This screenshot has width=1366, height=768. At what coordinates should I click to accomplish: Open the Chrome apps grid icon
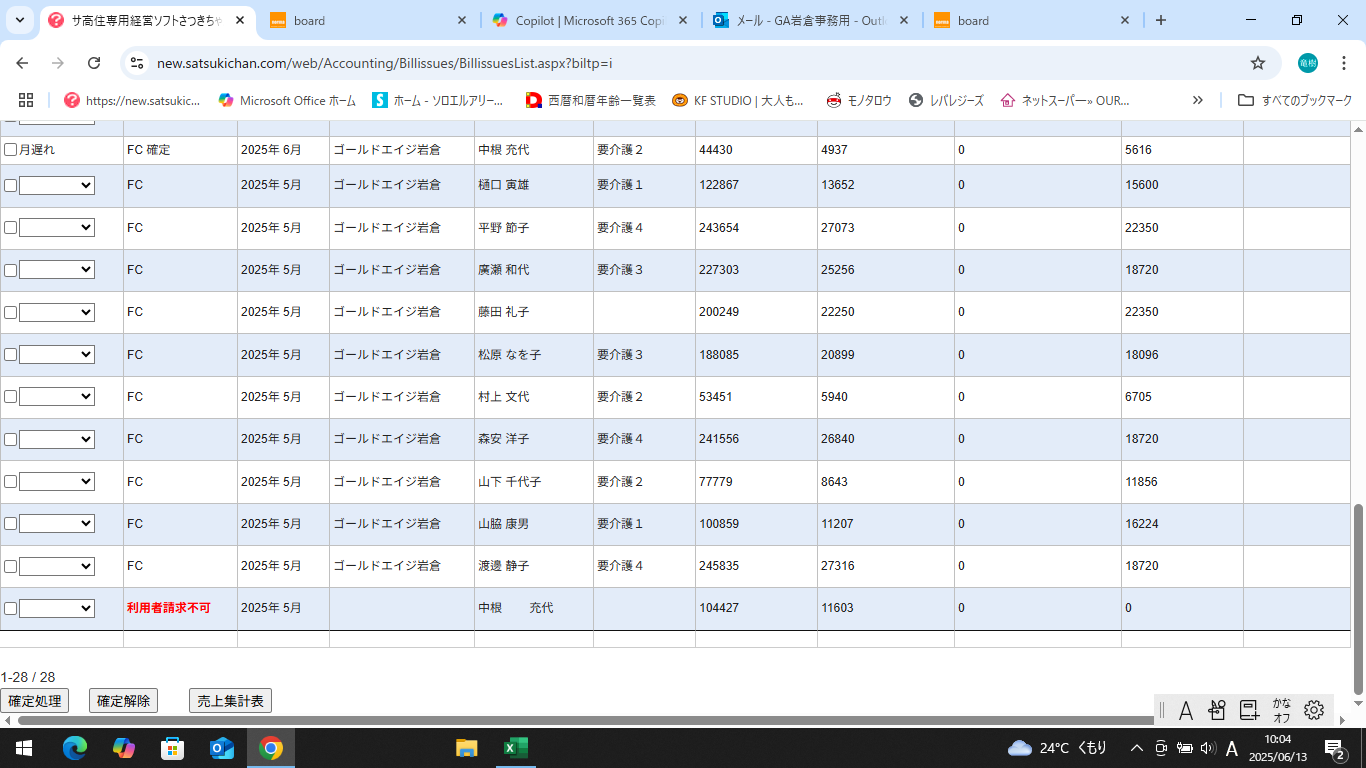coord(26,100)
